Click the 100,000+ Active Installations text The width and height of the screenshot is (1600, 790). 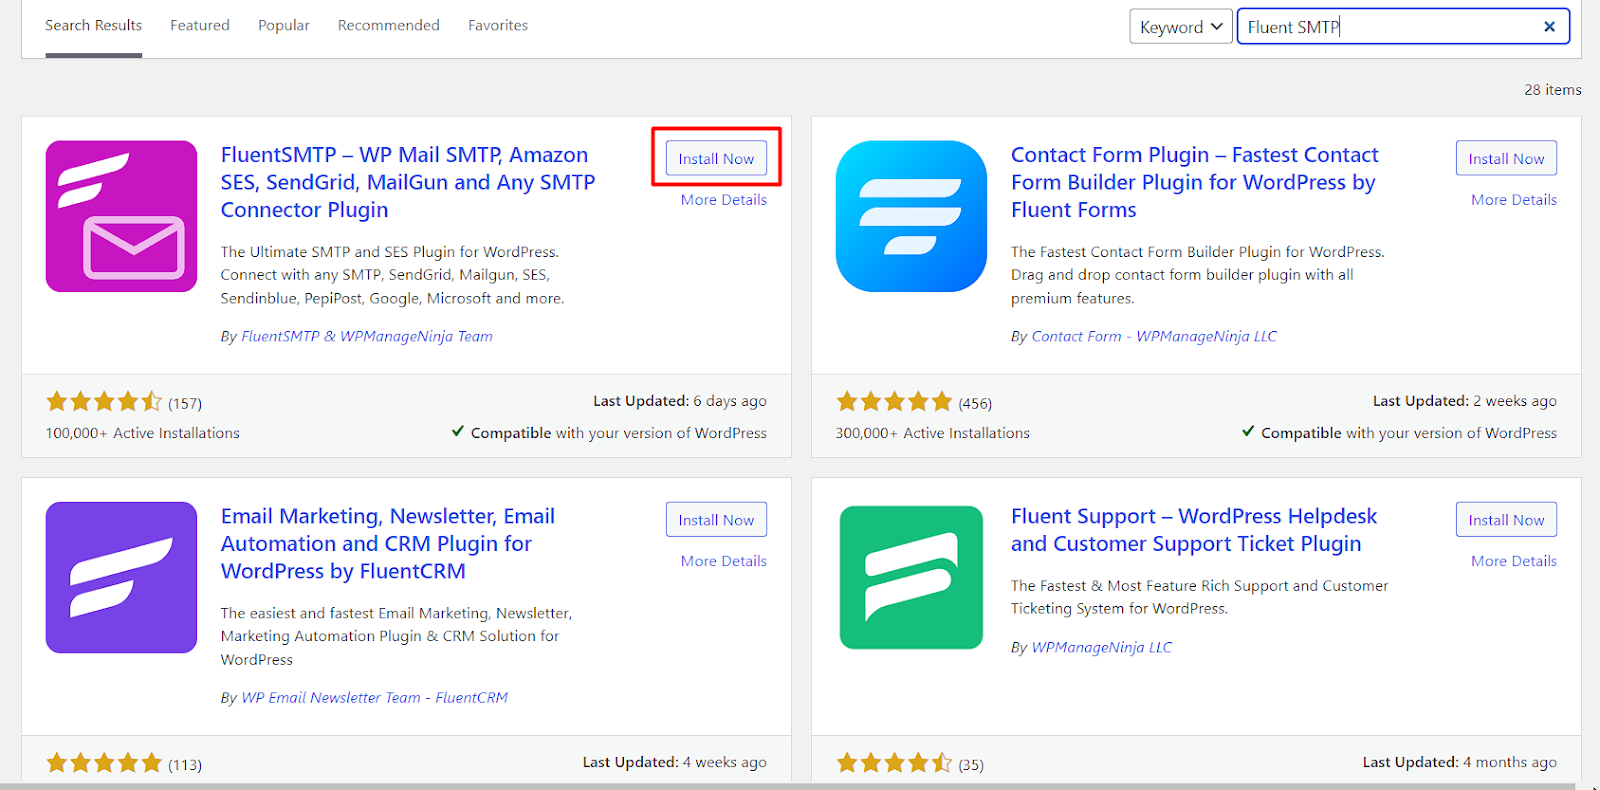[x=143, y=433]
